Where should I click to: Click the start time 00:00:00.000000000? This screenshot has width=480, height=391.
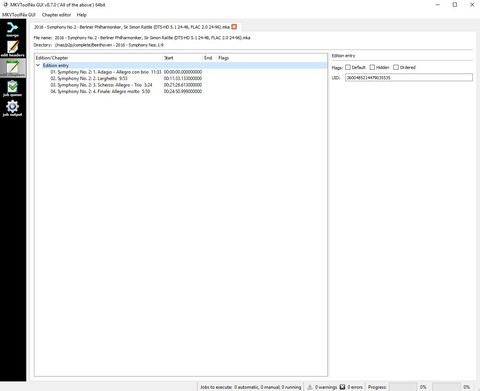(x=183, y=72)
